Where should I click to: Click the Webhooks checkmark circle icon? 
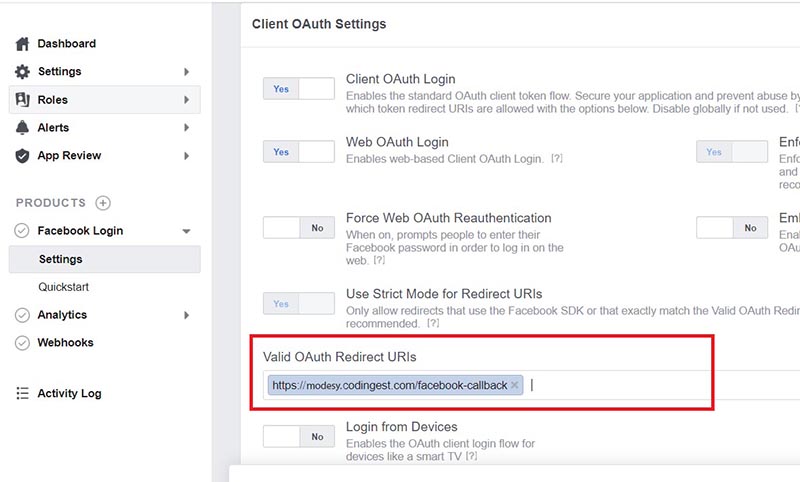pos(22,343)
